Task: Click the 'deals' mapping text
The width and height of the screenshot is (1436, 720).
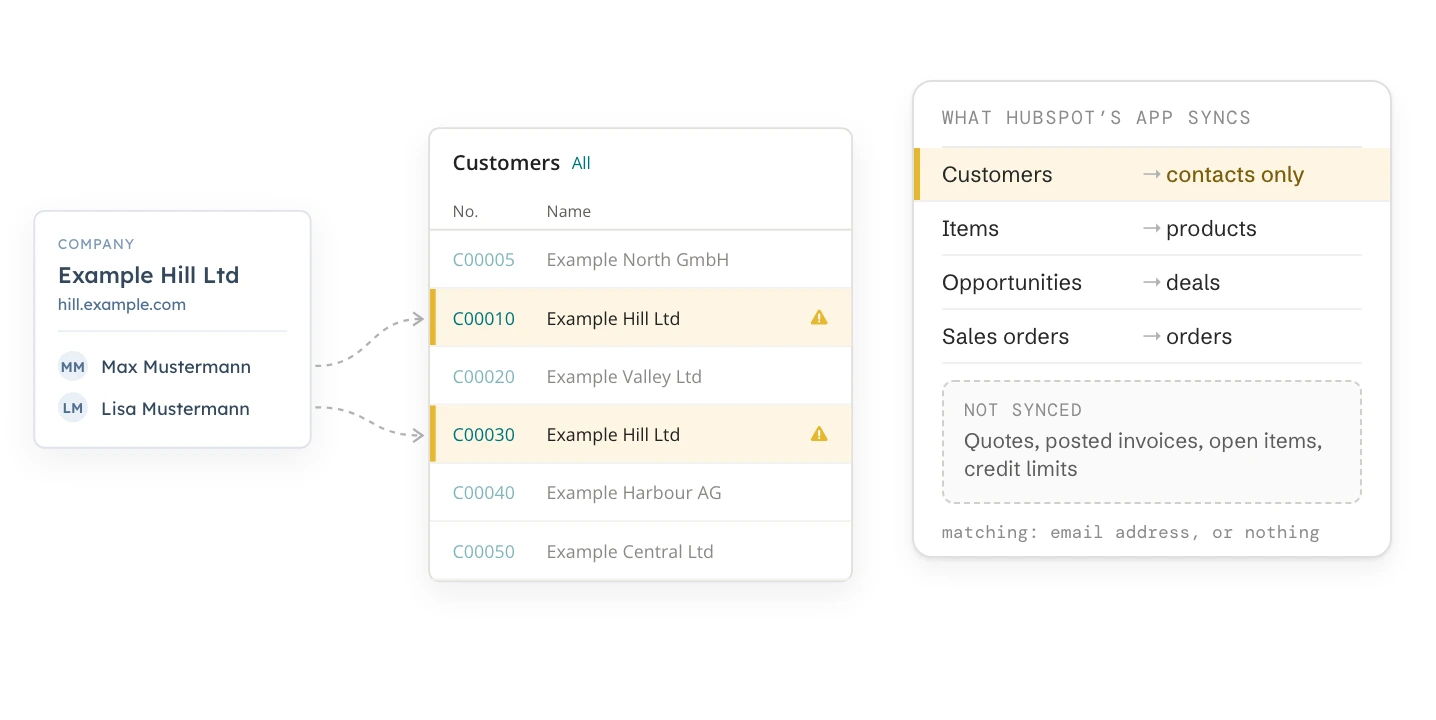Action: click(x=1193, y=283)
